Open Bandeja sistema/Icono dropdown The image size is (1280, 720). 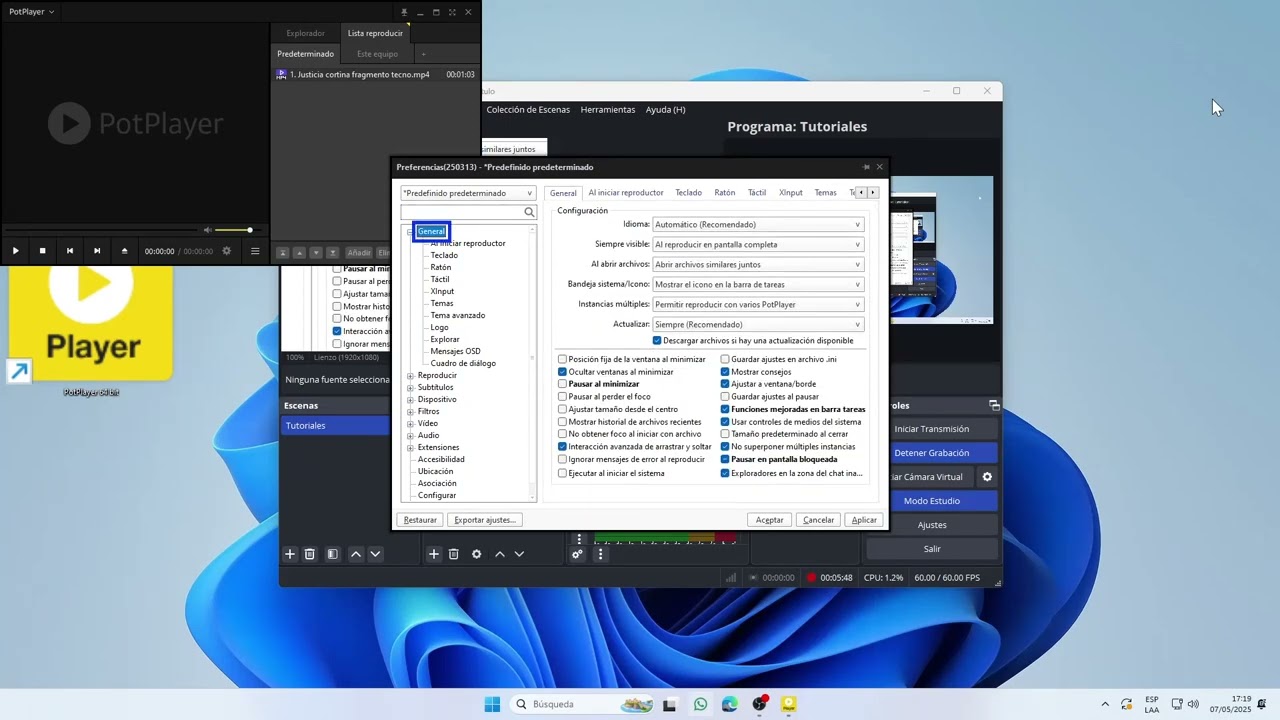758,285
